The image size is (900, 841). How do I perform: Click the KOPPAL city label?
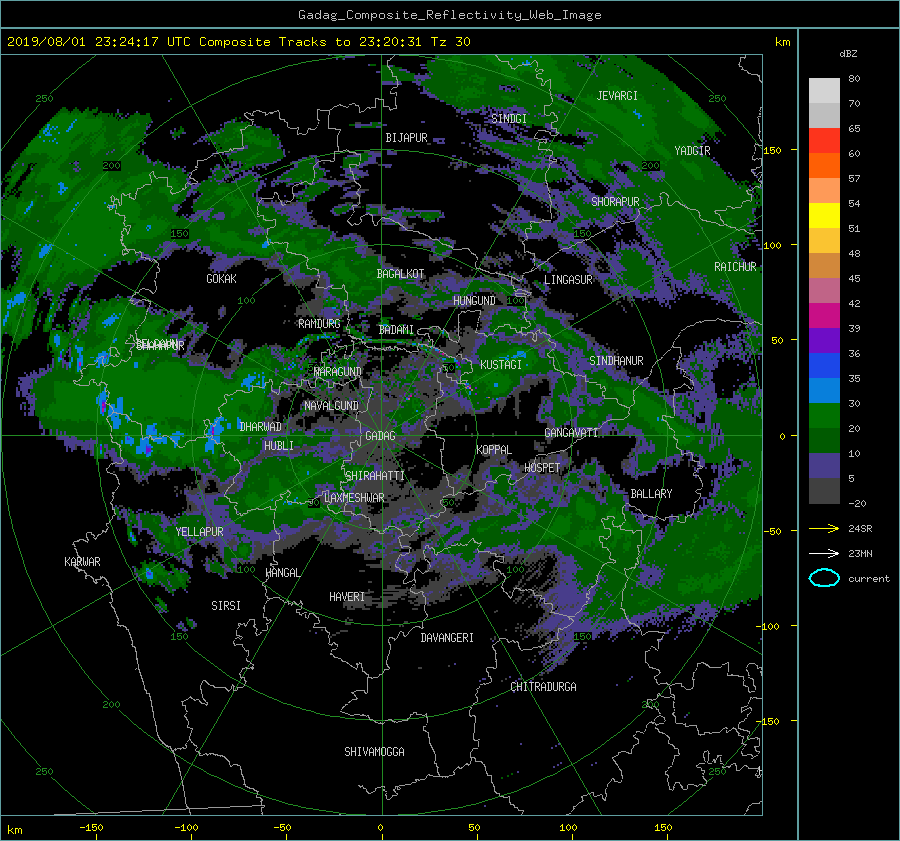pyautogui.click(x=494, y=449)
